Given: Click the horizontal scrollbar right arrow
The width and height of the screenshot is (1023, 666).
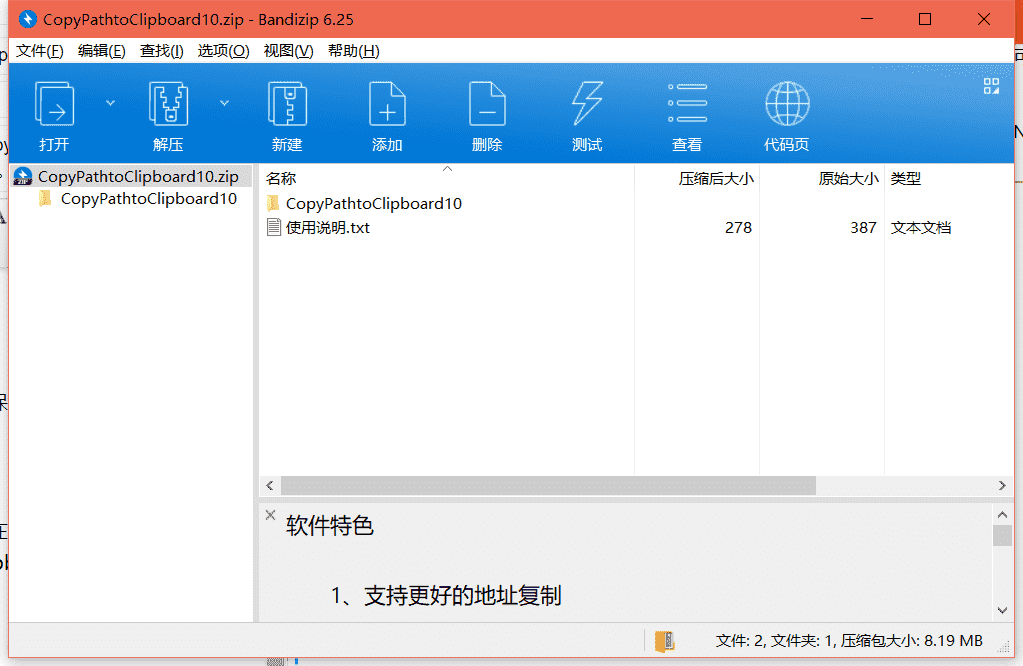Looking at the screenshot, I should [1002, 485].
